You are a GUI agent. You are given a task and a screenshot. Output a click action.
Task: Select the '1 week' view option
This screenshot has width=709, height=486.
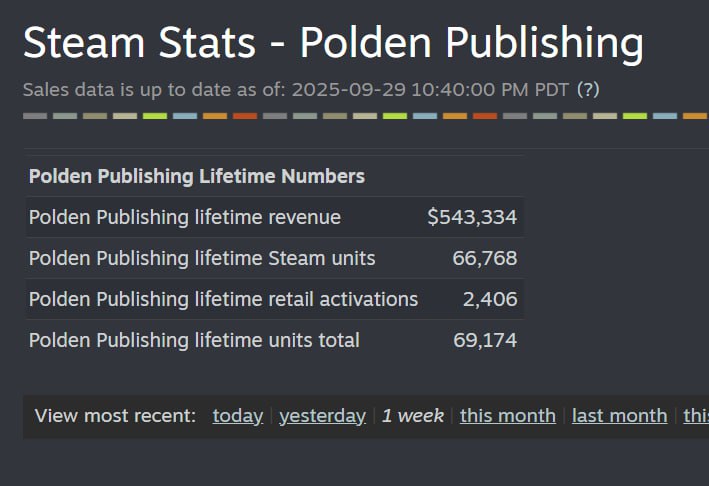coord(413,416)
